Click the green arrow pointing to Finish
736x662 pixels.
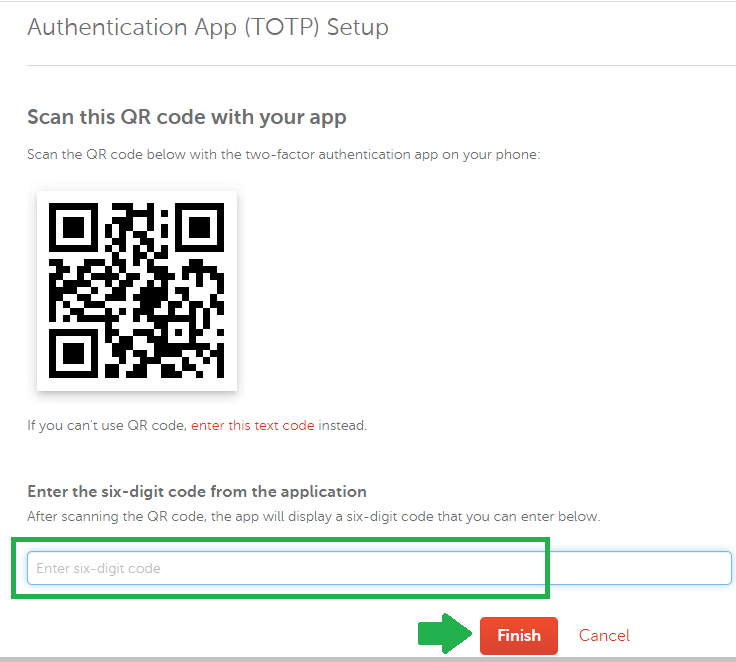coord(445,634)
